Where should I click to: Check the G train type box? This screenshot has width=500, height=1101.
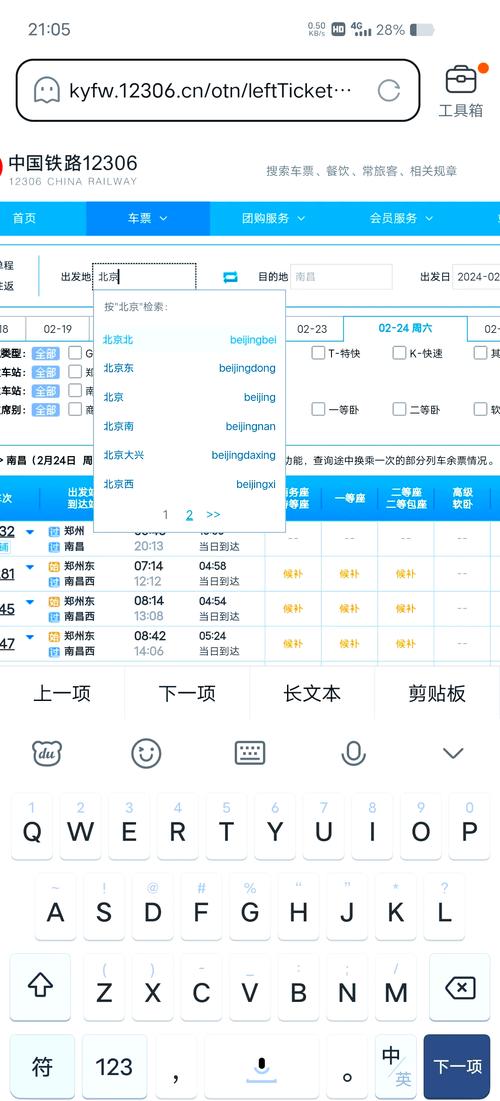75,353
